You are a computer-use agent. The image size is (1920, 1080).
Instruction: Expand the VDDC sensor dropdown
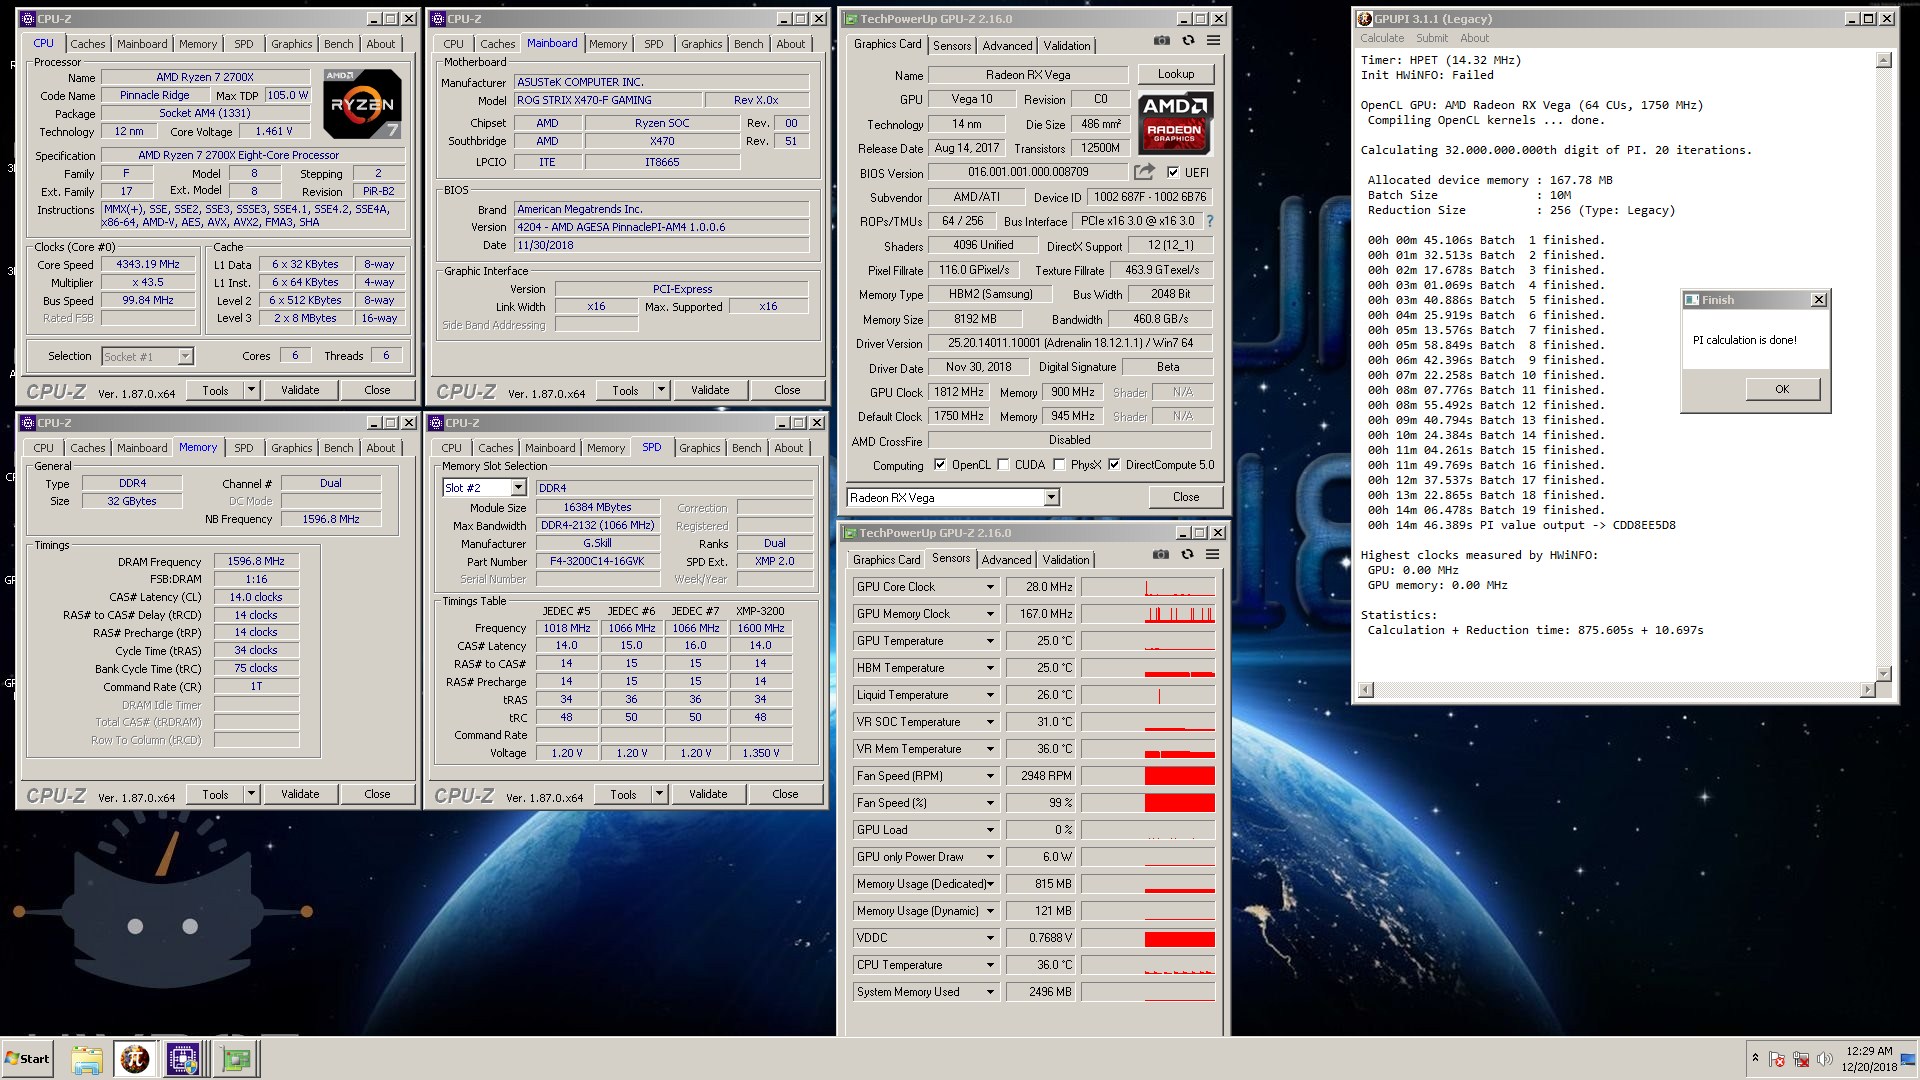[990, 938]
